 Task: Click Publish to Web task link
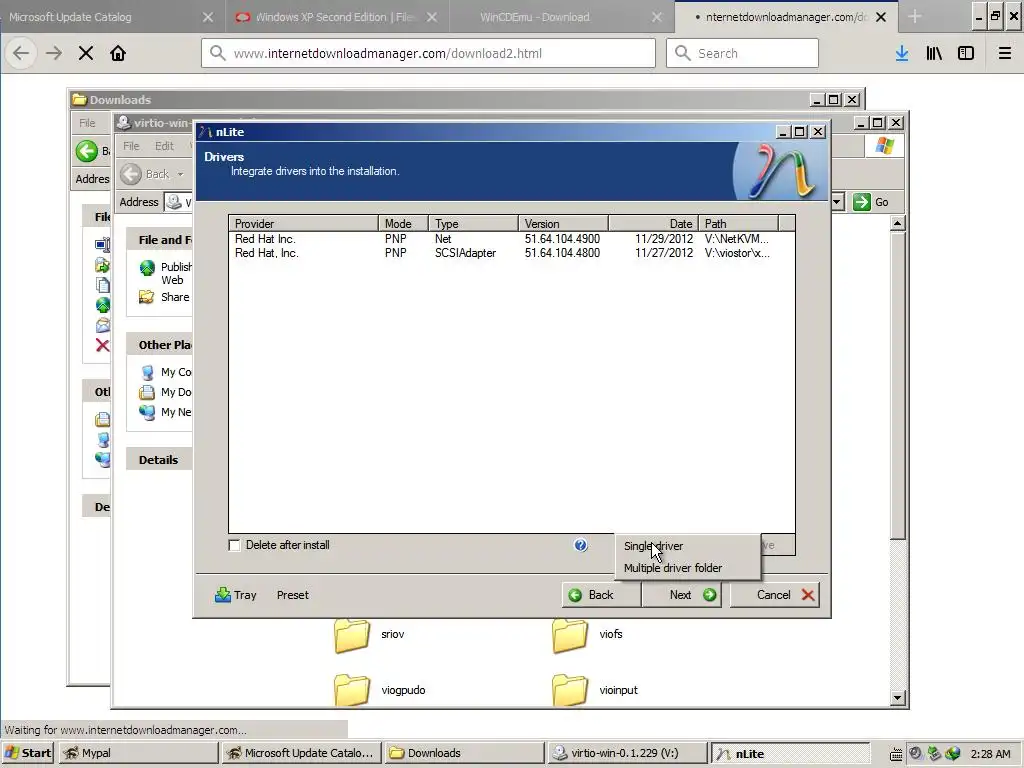[166, 273]
